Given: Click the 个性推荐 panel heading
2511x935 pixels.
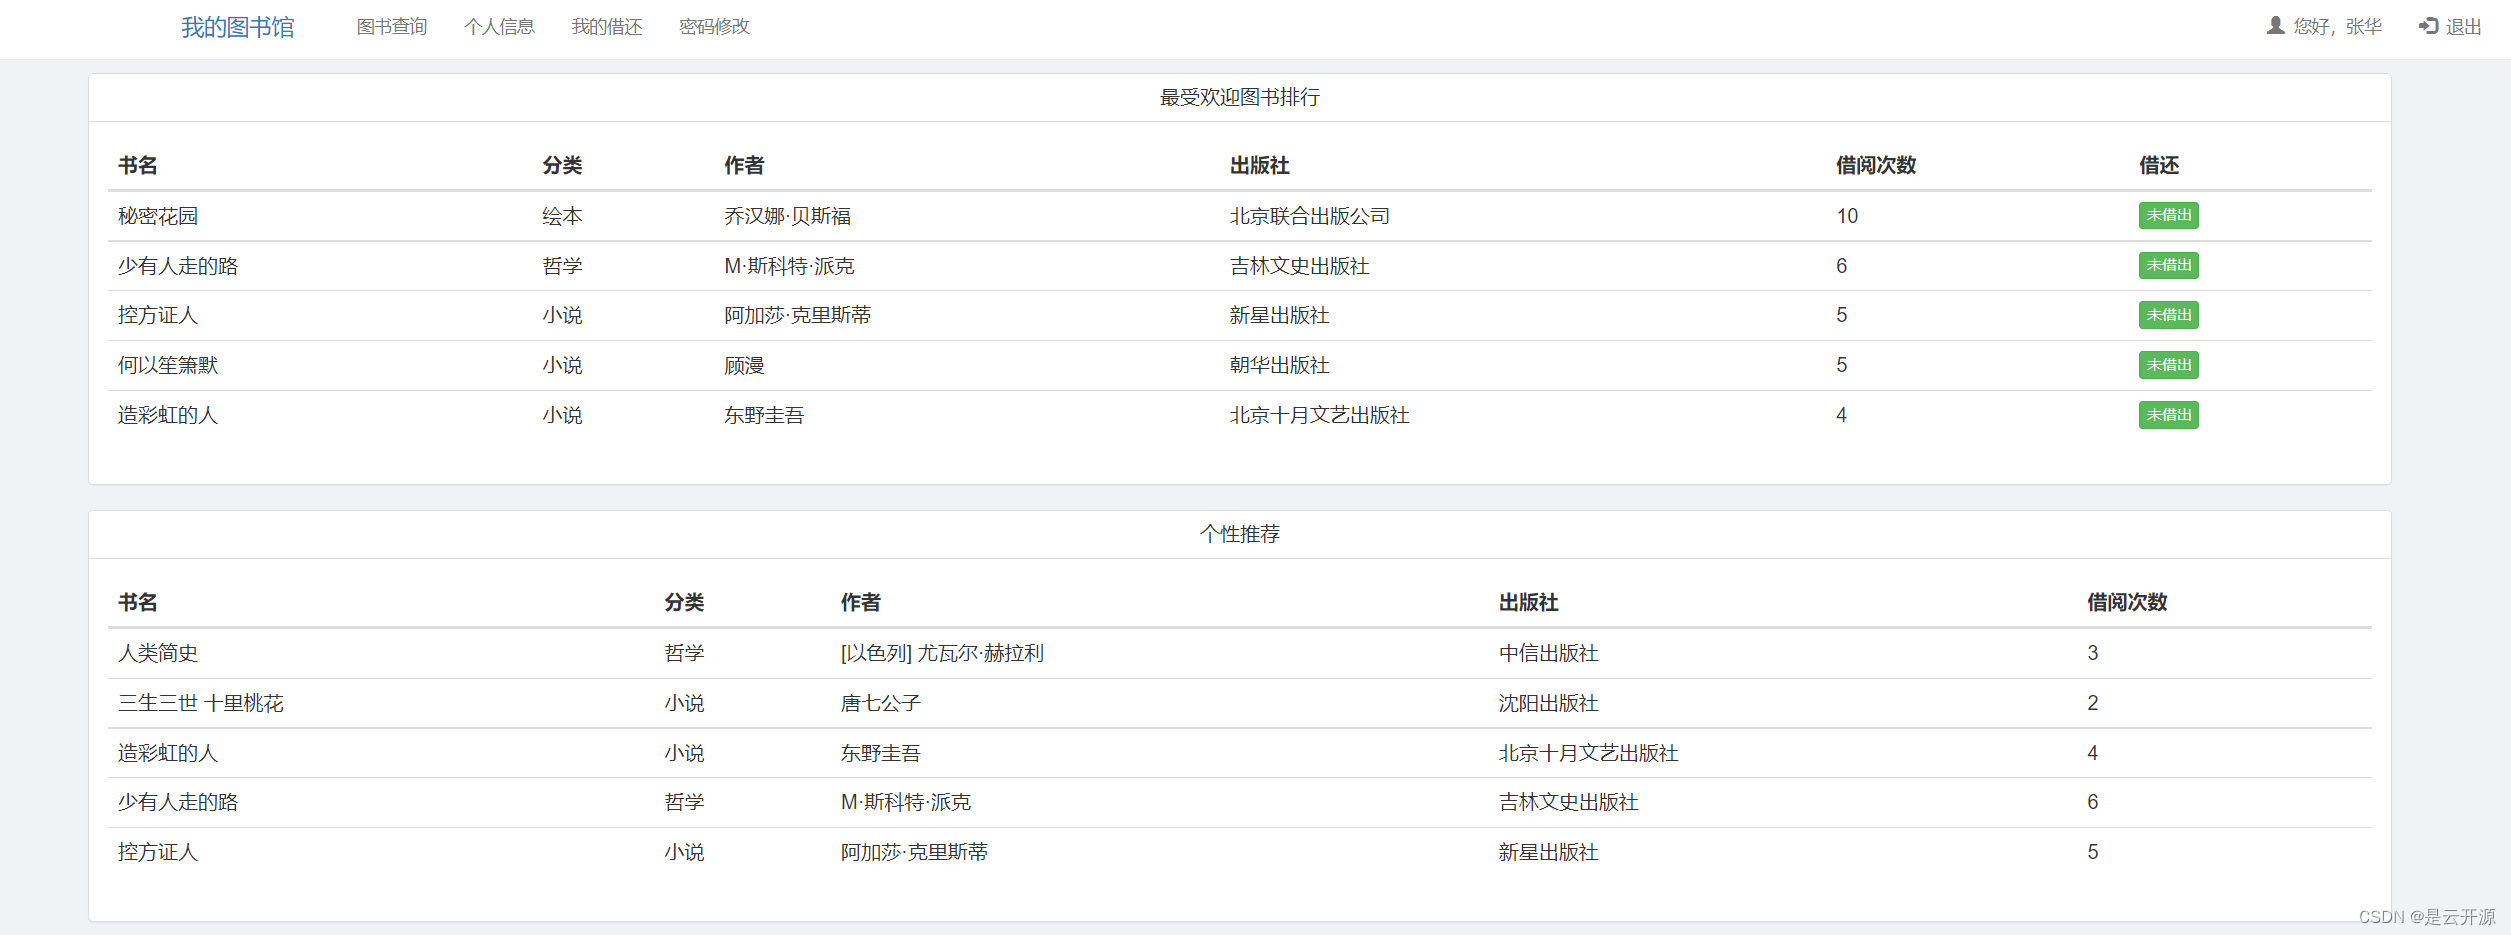Looking at the screenshot, I should (x=1239, y=534).
